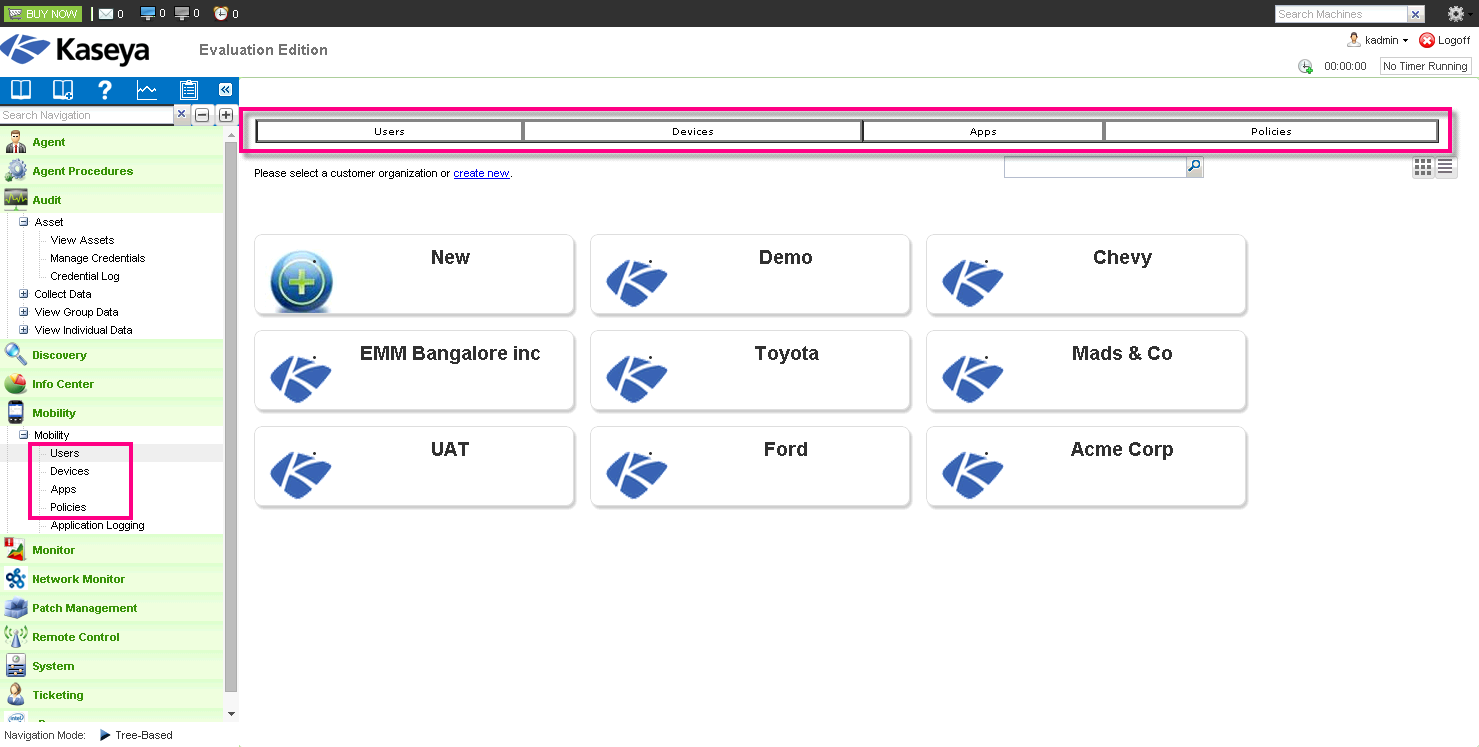Click the alarm clock icon in top bar

pyautogui.click(x=220, y=13)
